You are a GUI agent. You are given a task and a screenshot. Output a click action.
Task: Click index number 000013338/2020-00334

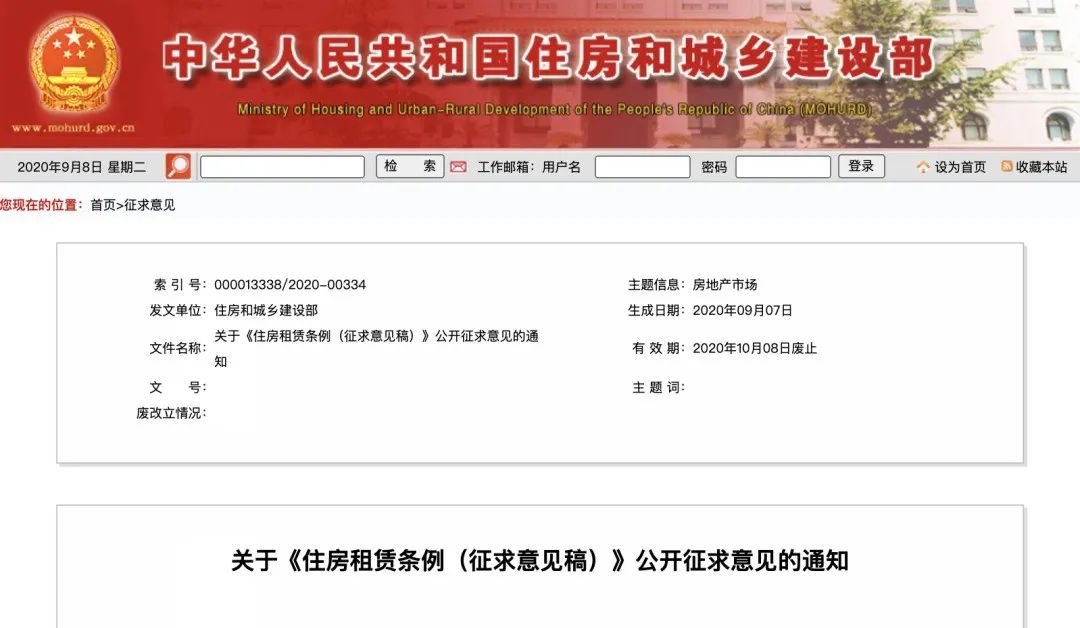[290, 284]
